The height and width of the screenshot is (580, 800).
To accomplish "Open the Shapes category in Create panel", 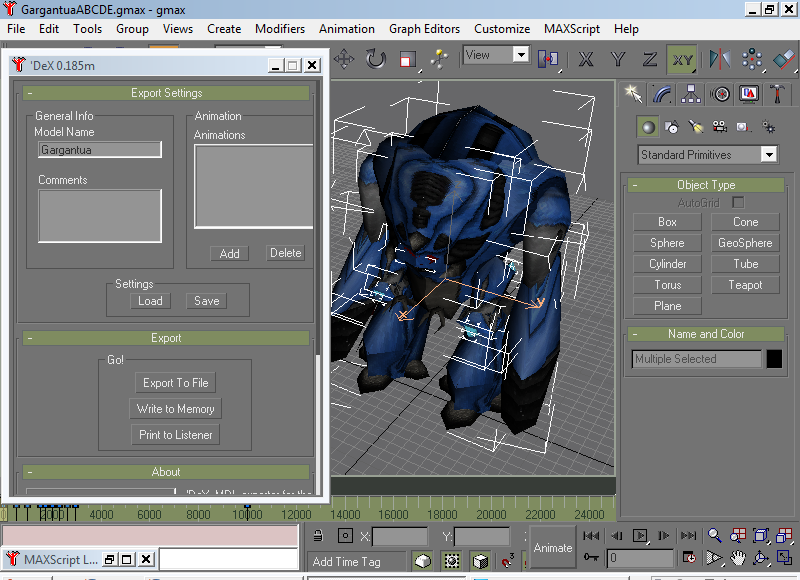I will coord(672,127).
